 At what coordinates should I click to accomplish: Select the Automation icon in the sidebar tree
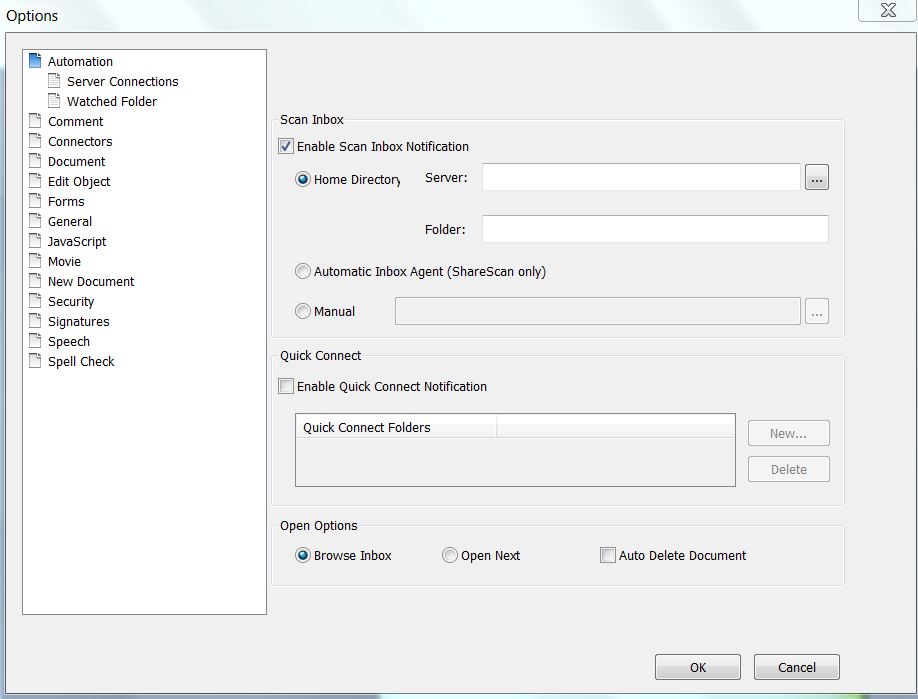[x=37, y=61]
